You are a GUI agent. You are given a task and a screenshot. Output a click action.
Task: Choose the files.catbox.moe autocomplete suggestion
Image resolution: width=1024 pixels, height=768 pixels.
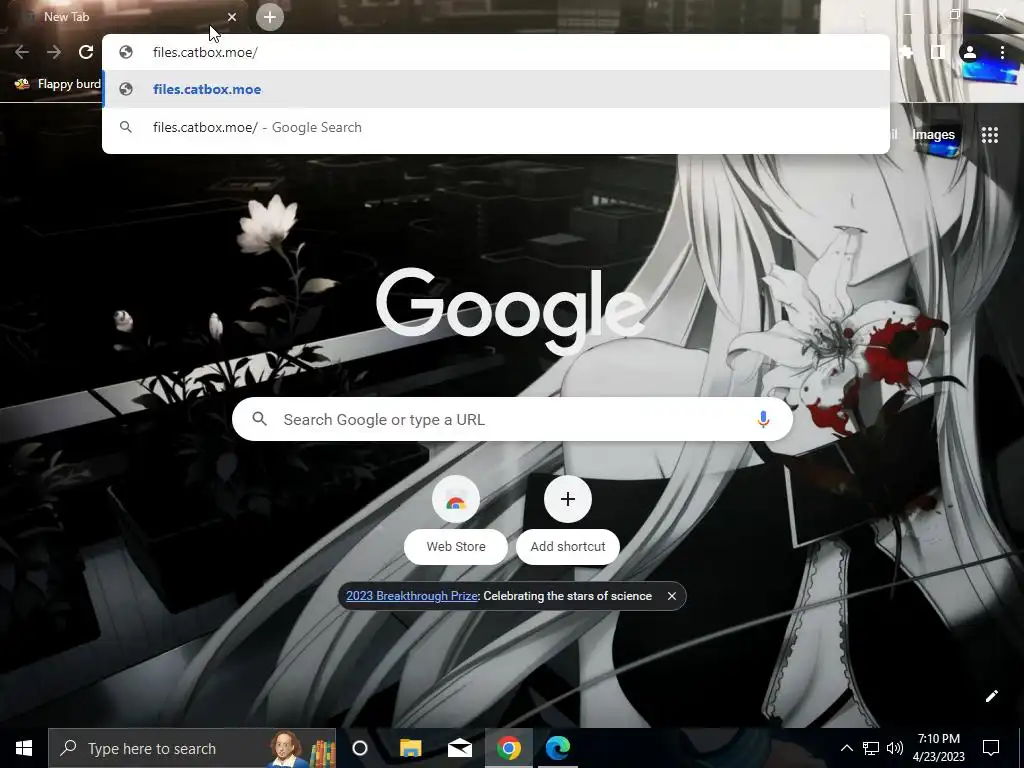496,89
